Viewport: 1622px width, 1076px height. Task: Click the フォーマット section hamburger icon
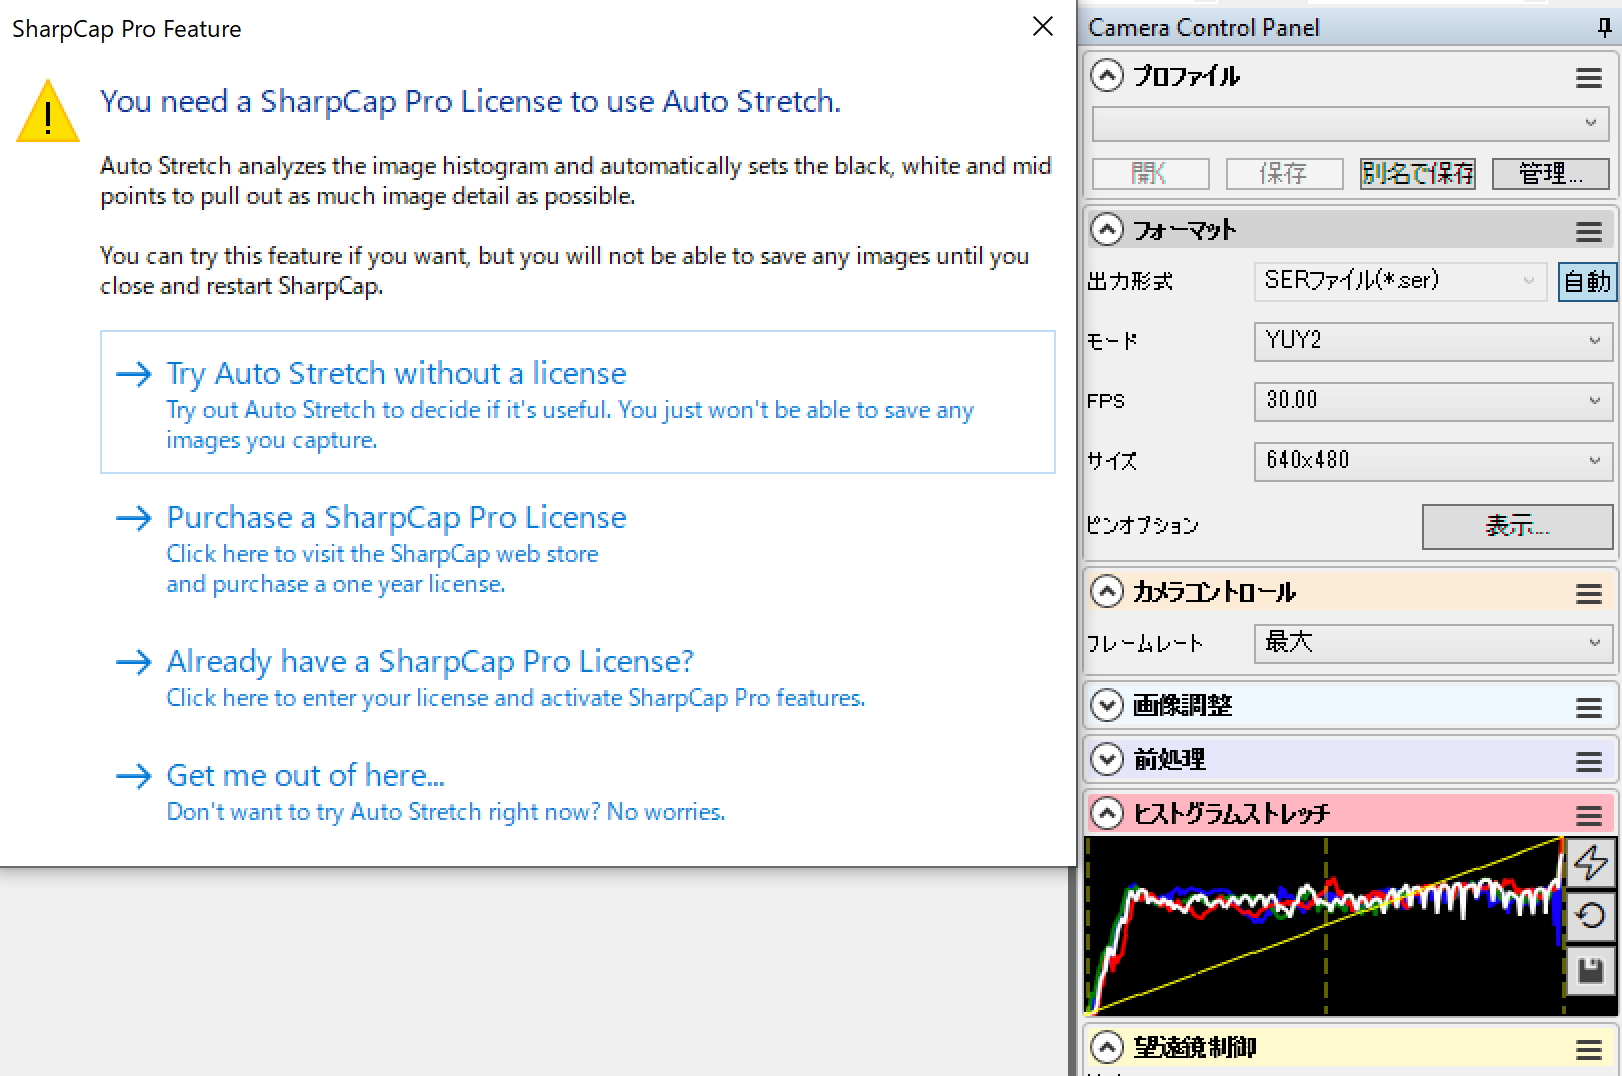(1589, 231)
